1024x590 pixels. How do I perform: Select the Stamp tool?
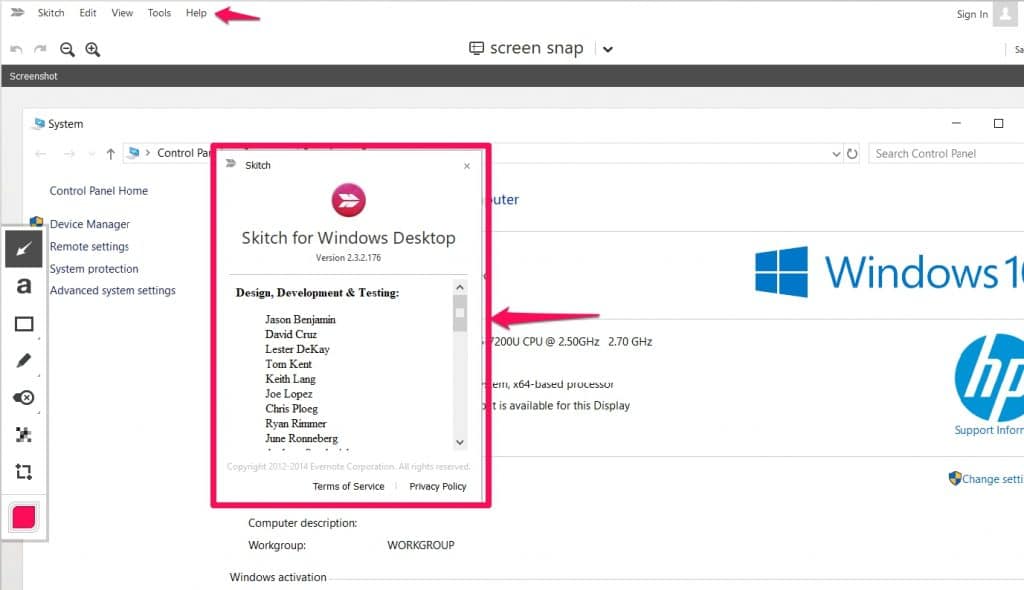(x=24, y=397)
